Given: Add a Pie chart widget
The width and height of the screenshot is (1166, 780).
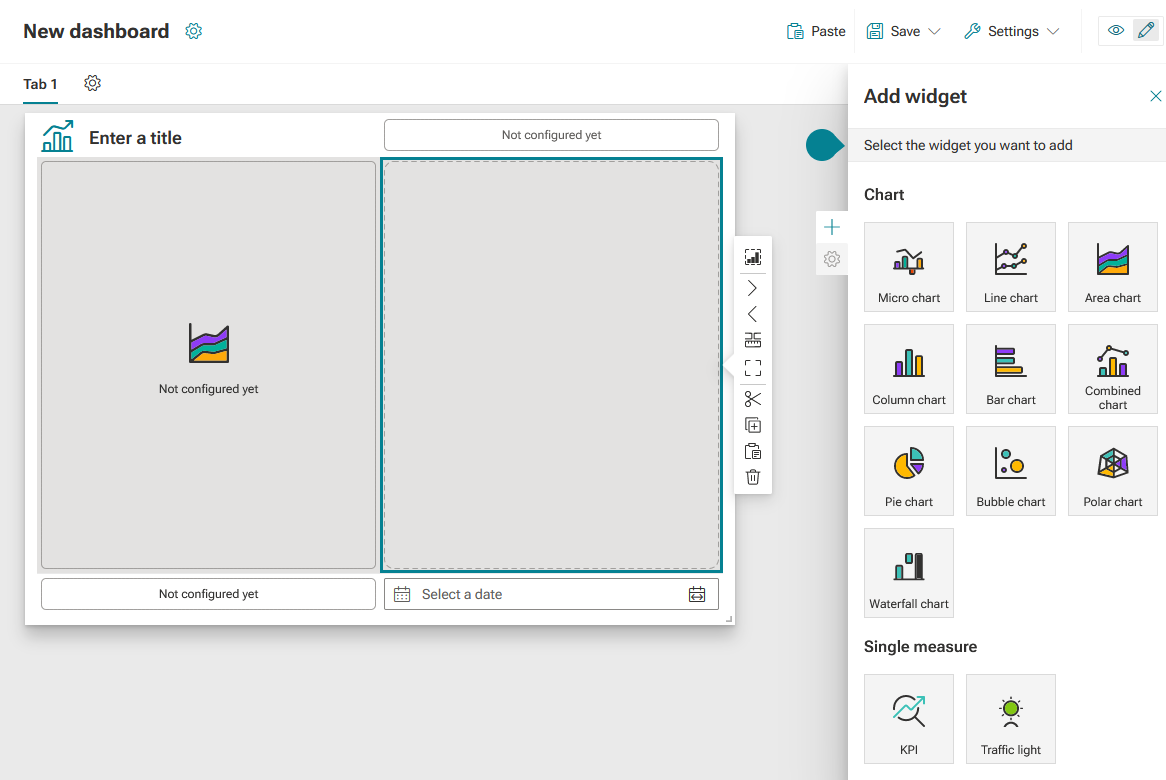Looking at the screenshot, I should (909, 470).
